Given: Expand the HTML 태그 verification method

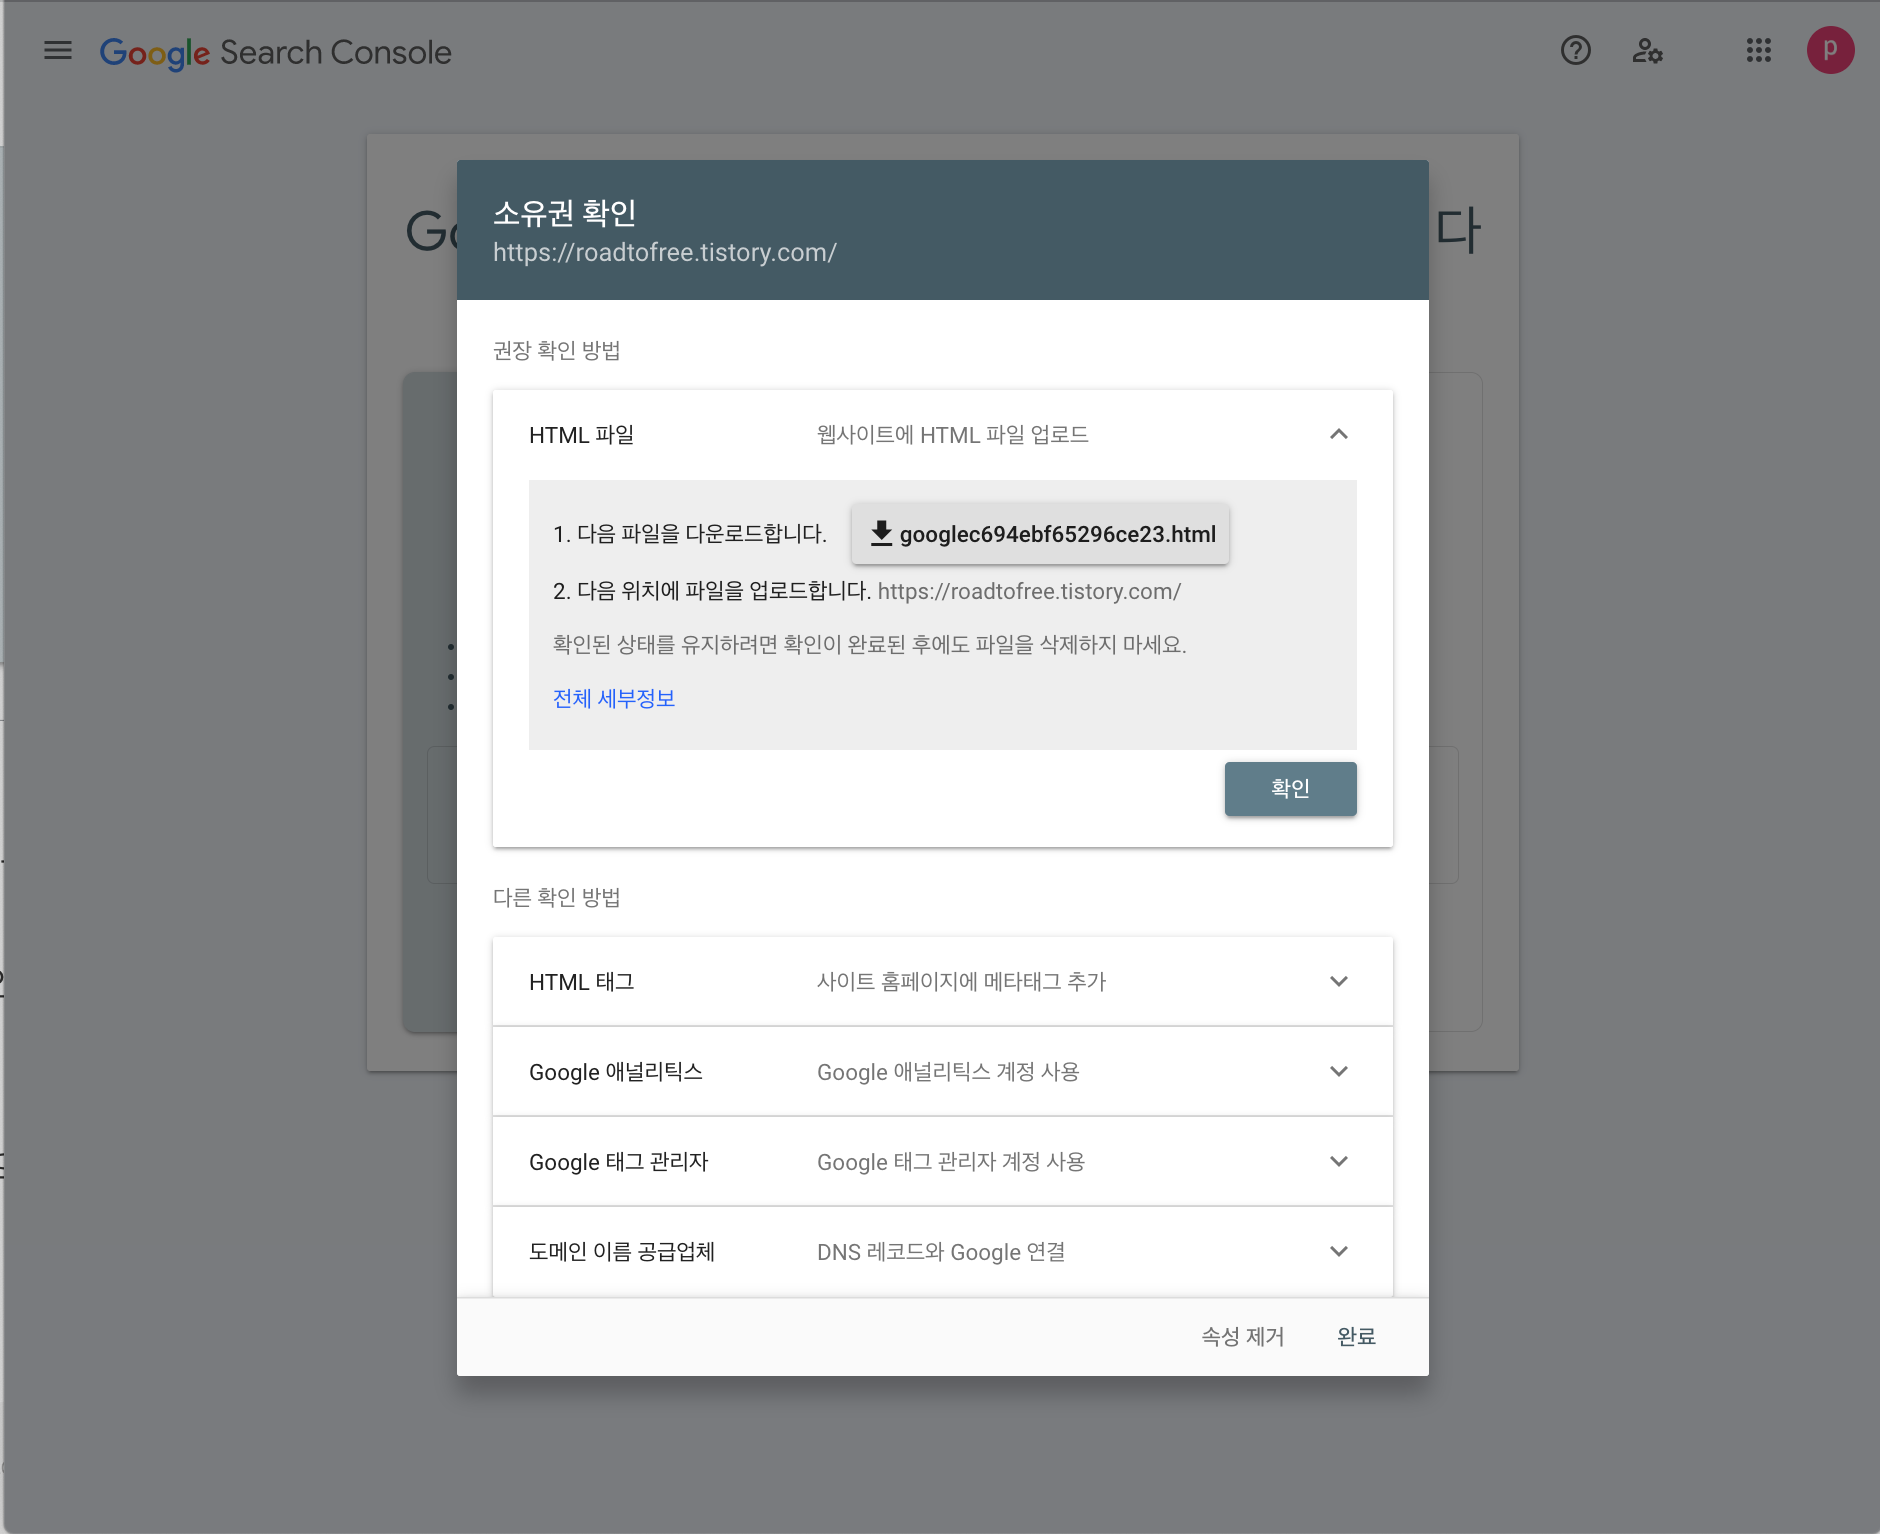Looking at the screenshot, I should 1338,981.
